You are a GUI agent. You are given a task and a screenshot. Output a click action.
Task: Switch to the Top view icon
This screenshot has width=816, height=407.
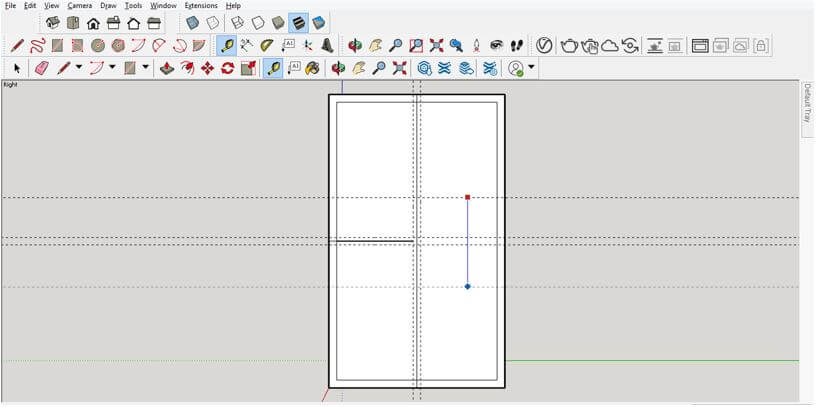(x=73, y=23)
